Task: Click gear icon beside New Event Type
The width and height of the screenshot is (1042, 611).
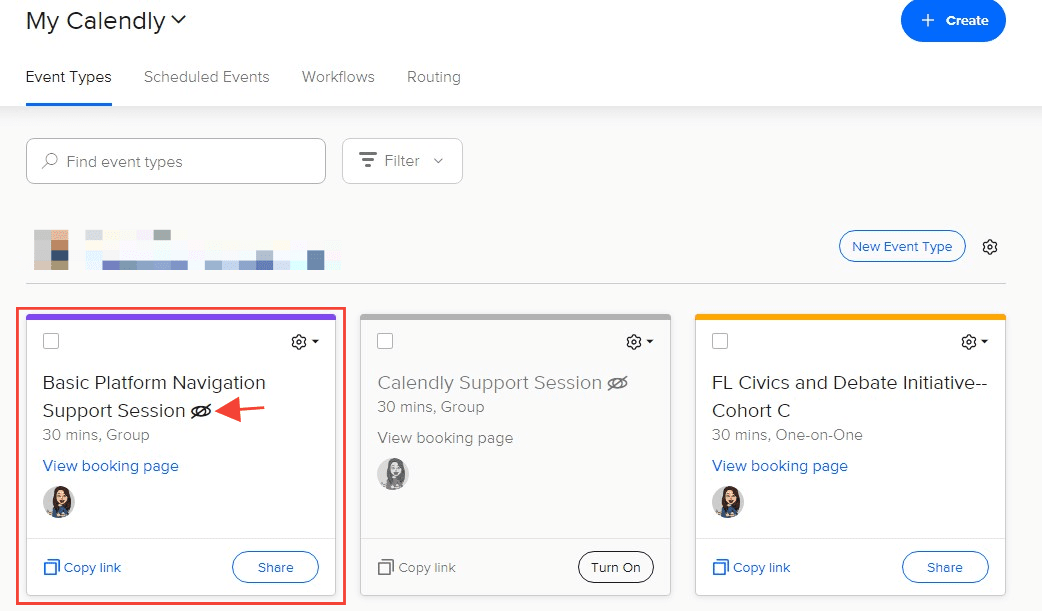Action: pyautogui.click(x=990, y=247)
